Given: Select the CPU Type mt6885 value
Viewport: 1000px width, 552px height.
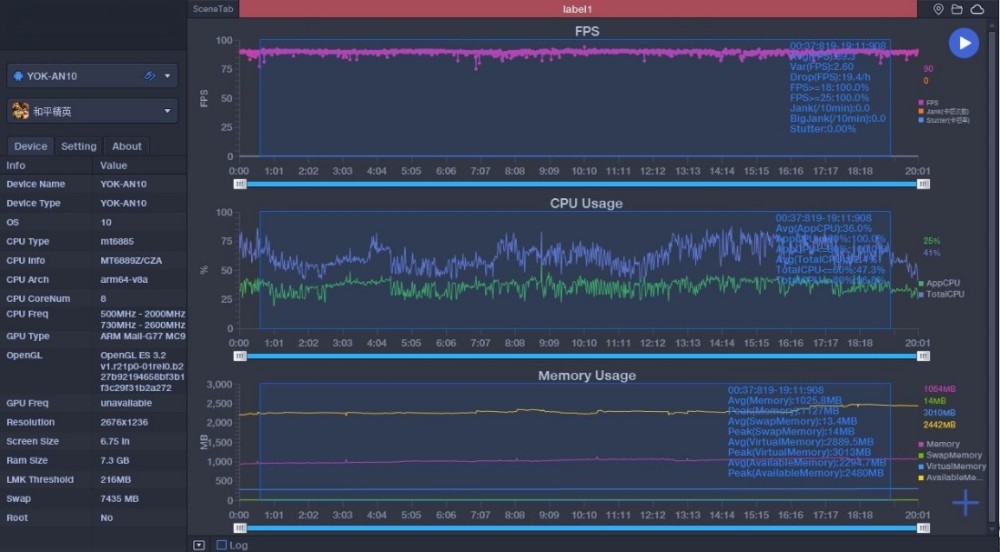Looking at the screenshot, I should point(117,242).
